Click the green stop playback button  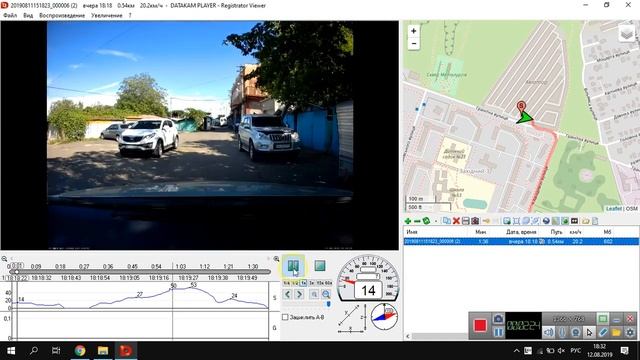coord(320,266)
